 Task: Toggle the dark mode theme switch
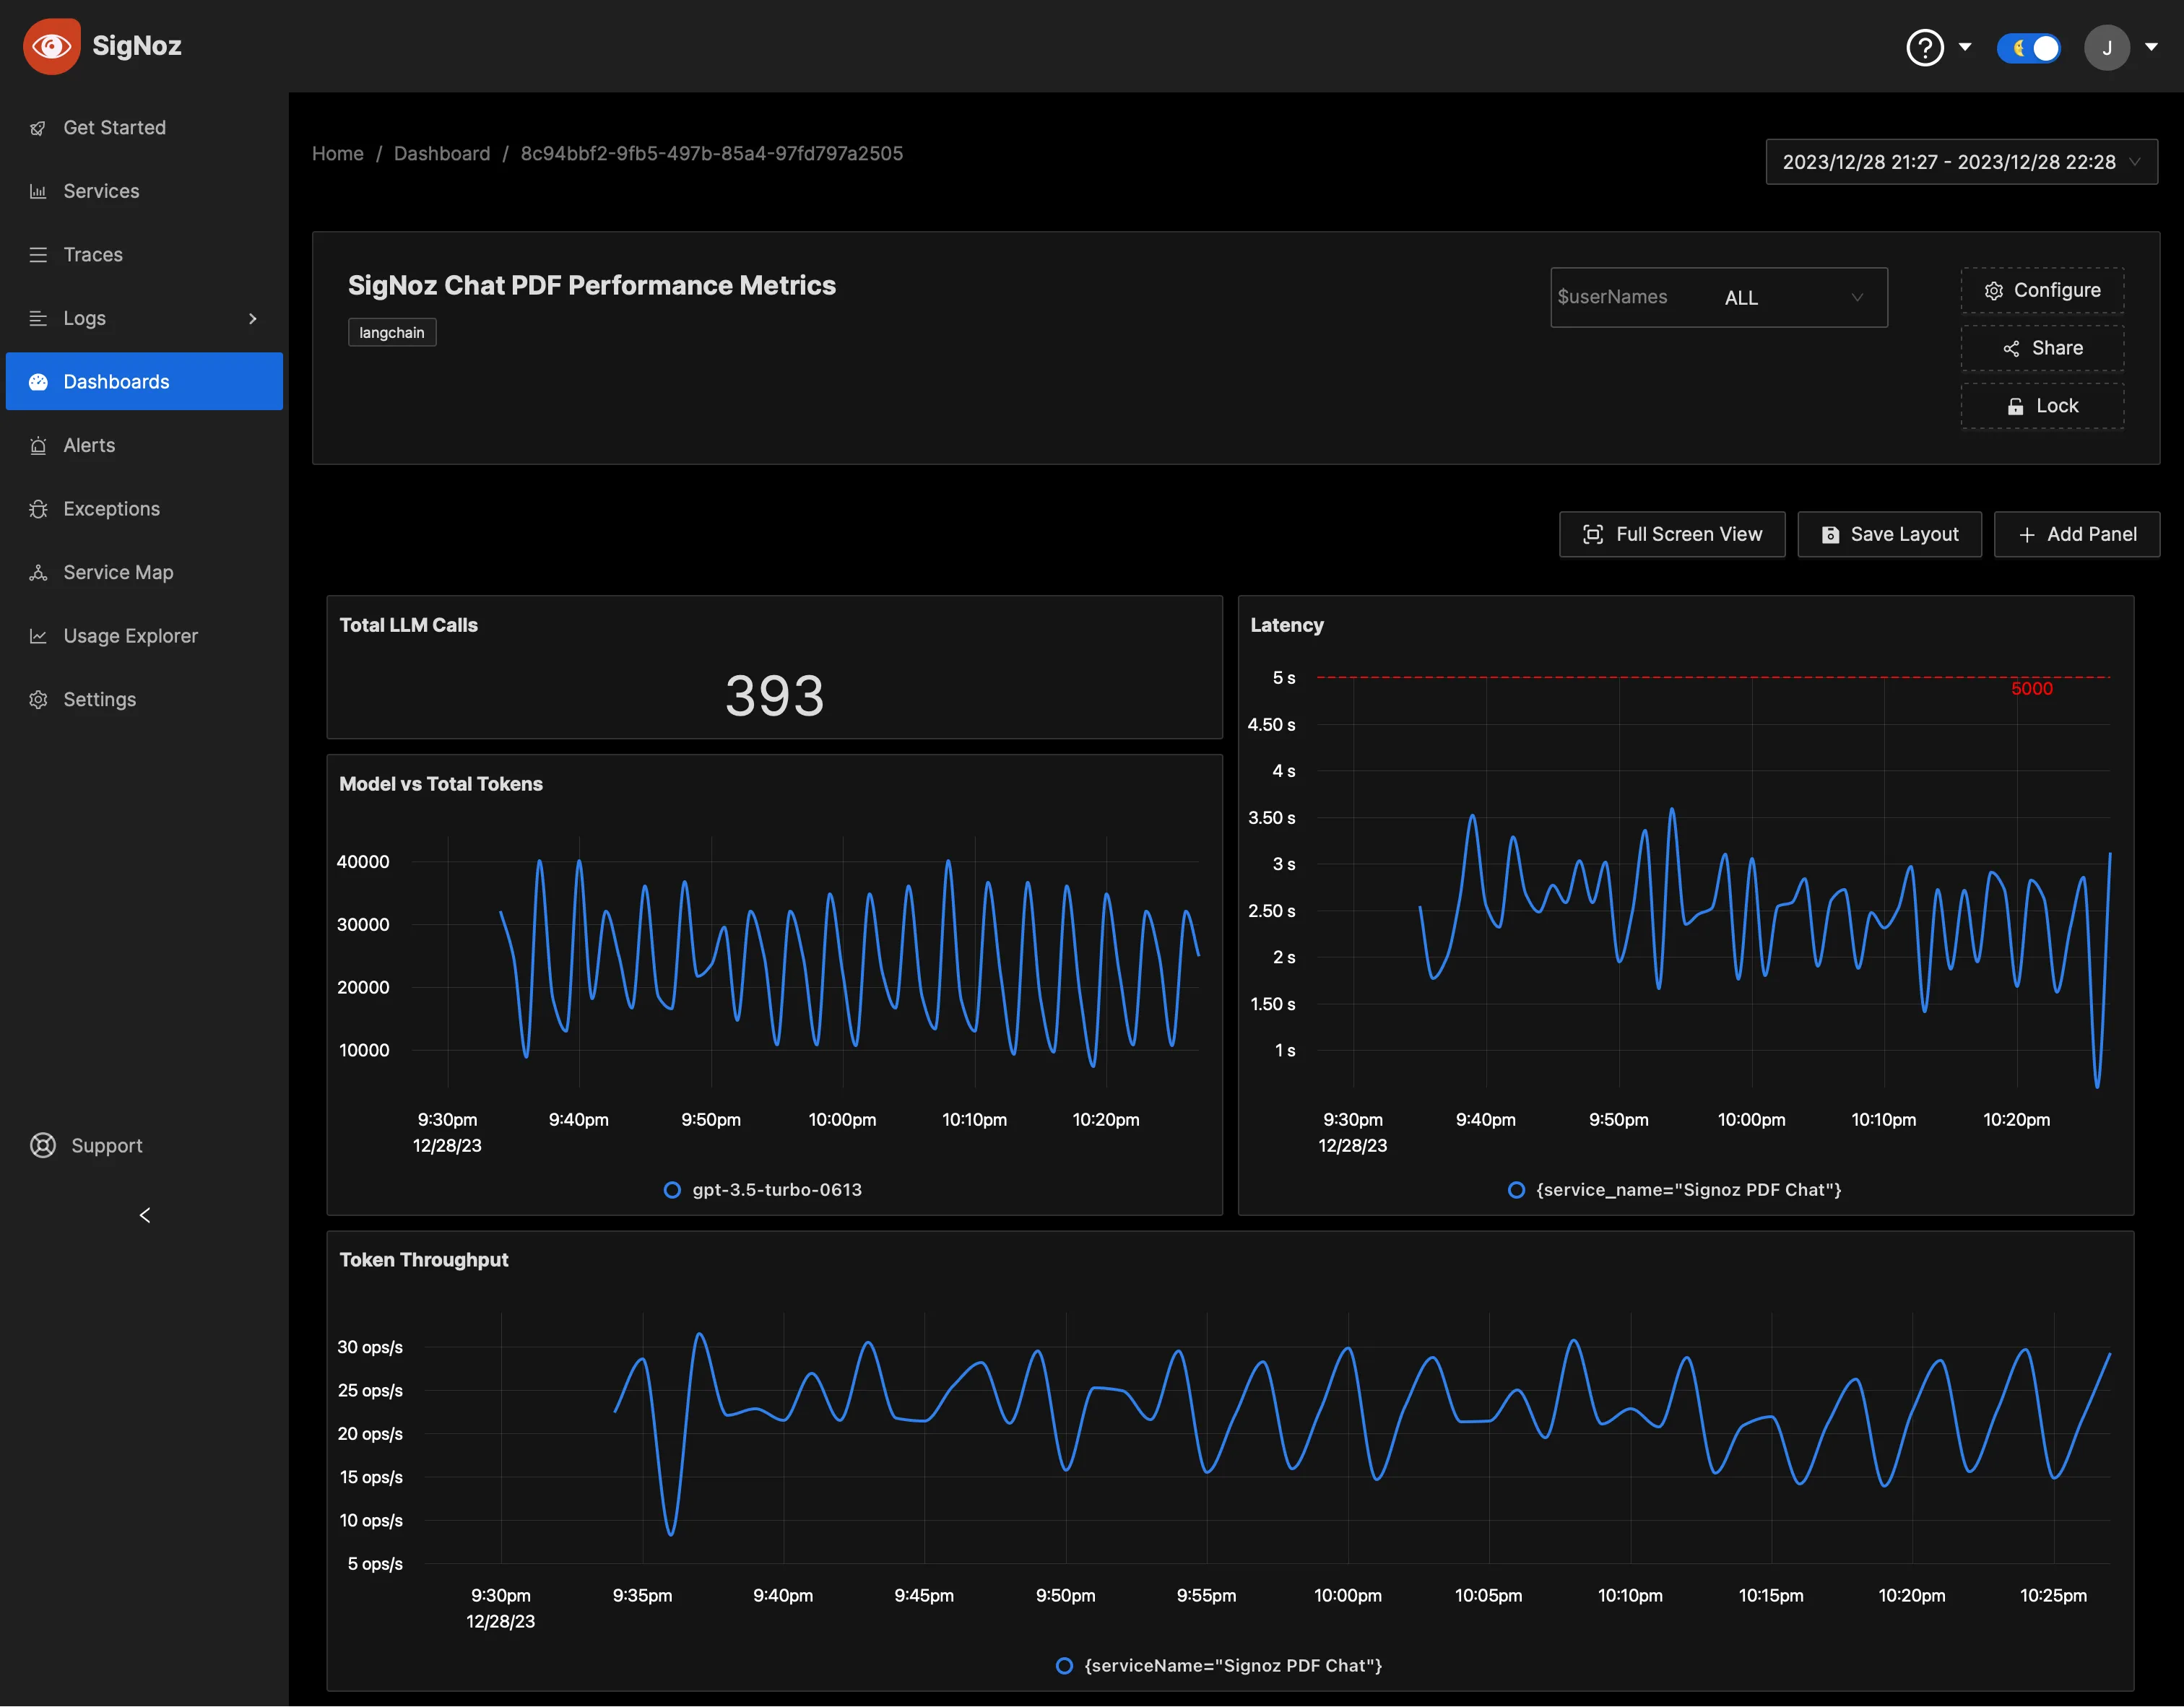2029,47
